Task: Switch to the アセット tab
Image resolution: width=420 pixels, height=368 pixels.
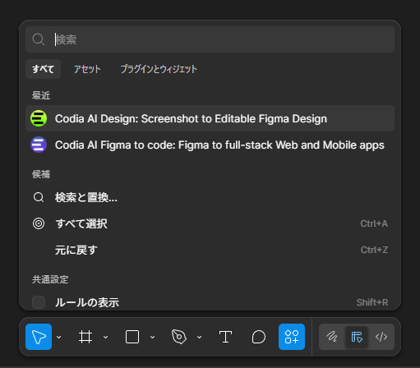Action: tap(87, 69)
